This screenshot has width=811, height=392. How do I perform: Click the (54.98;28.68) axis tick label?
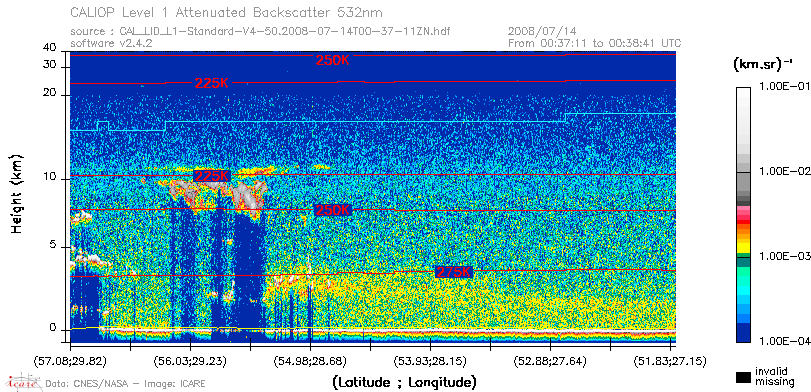pyautogui.click(x=311, y=361)
